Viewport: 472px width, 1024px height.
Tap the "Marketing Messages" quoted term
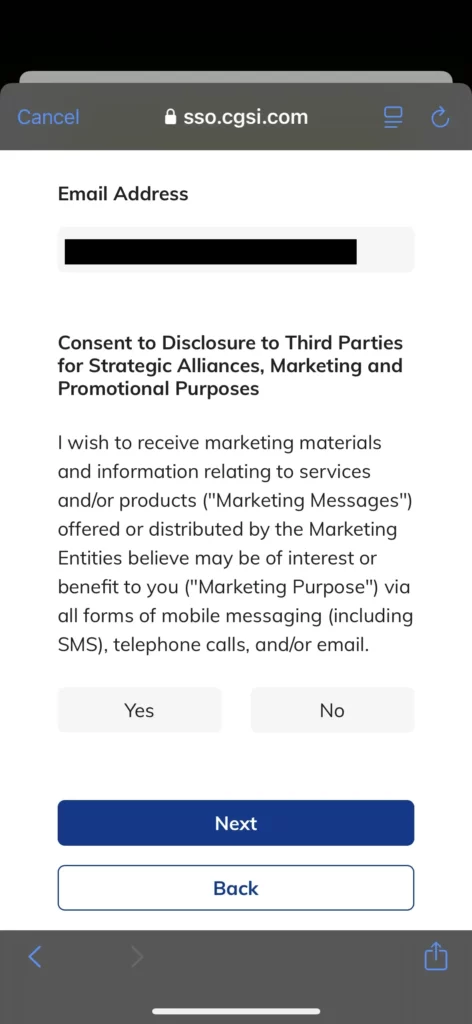(313, 500)
